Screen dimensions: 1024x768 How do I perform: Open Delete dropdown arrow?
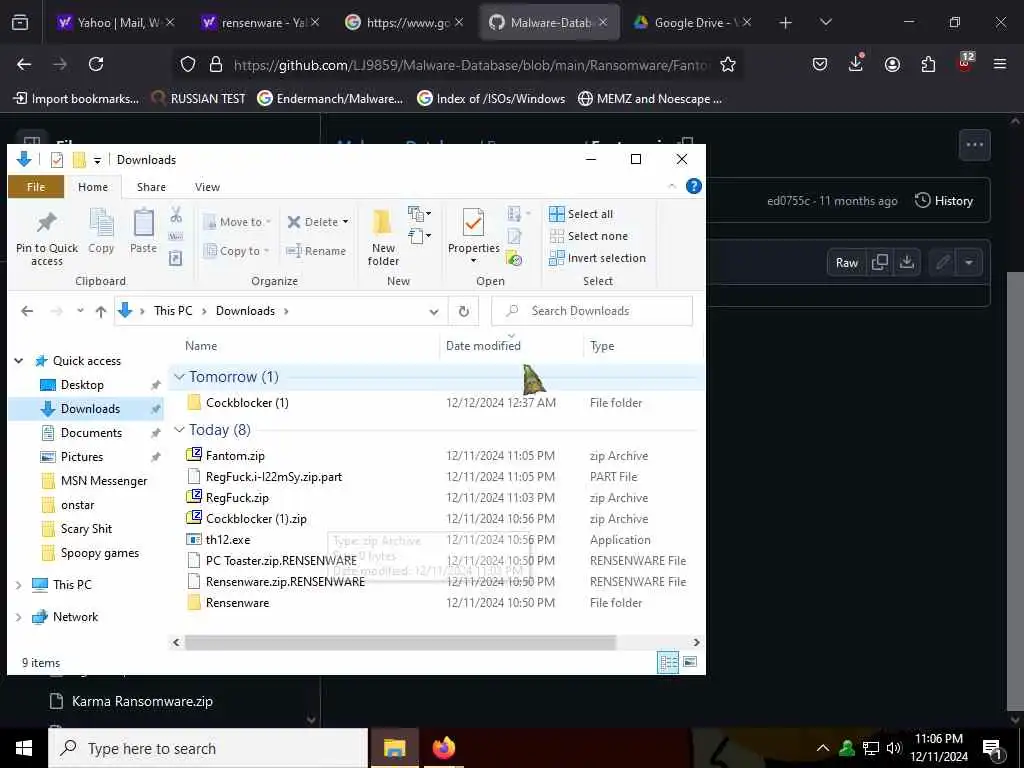345,222
